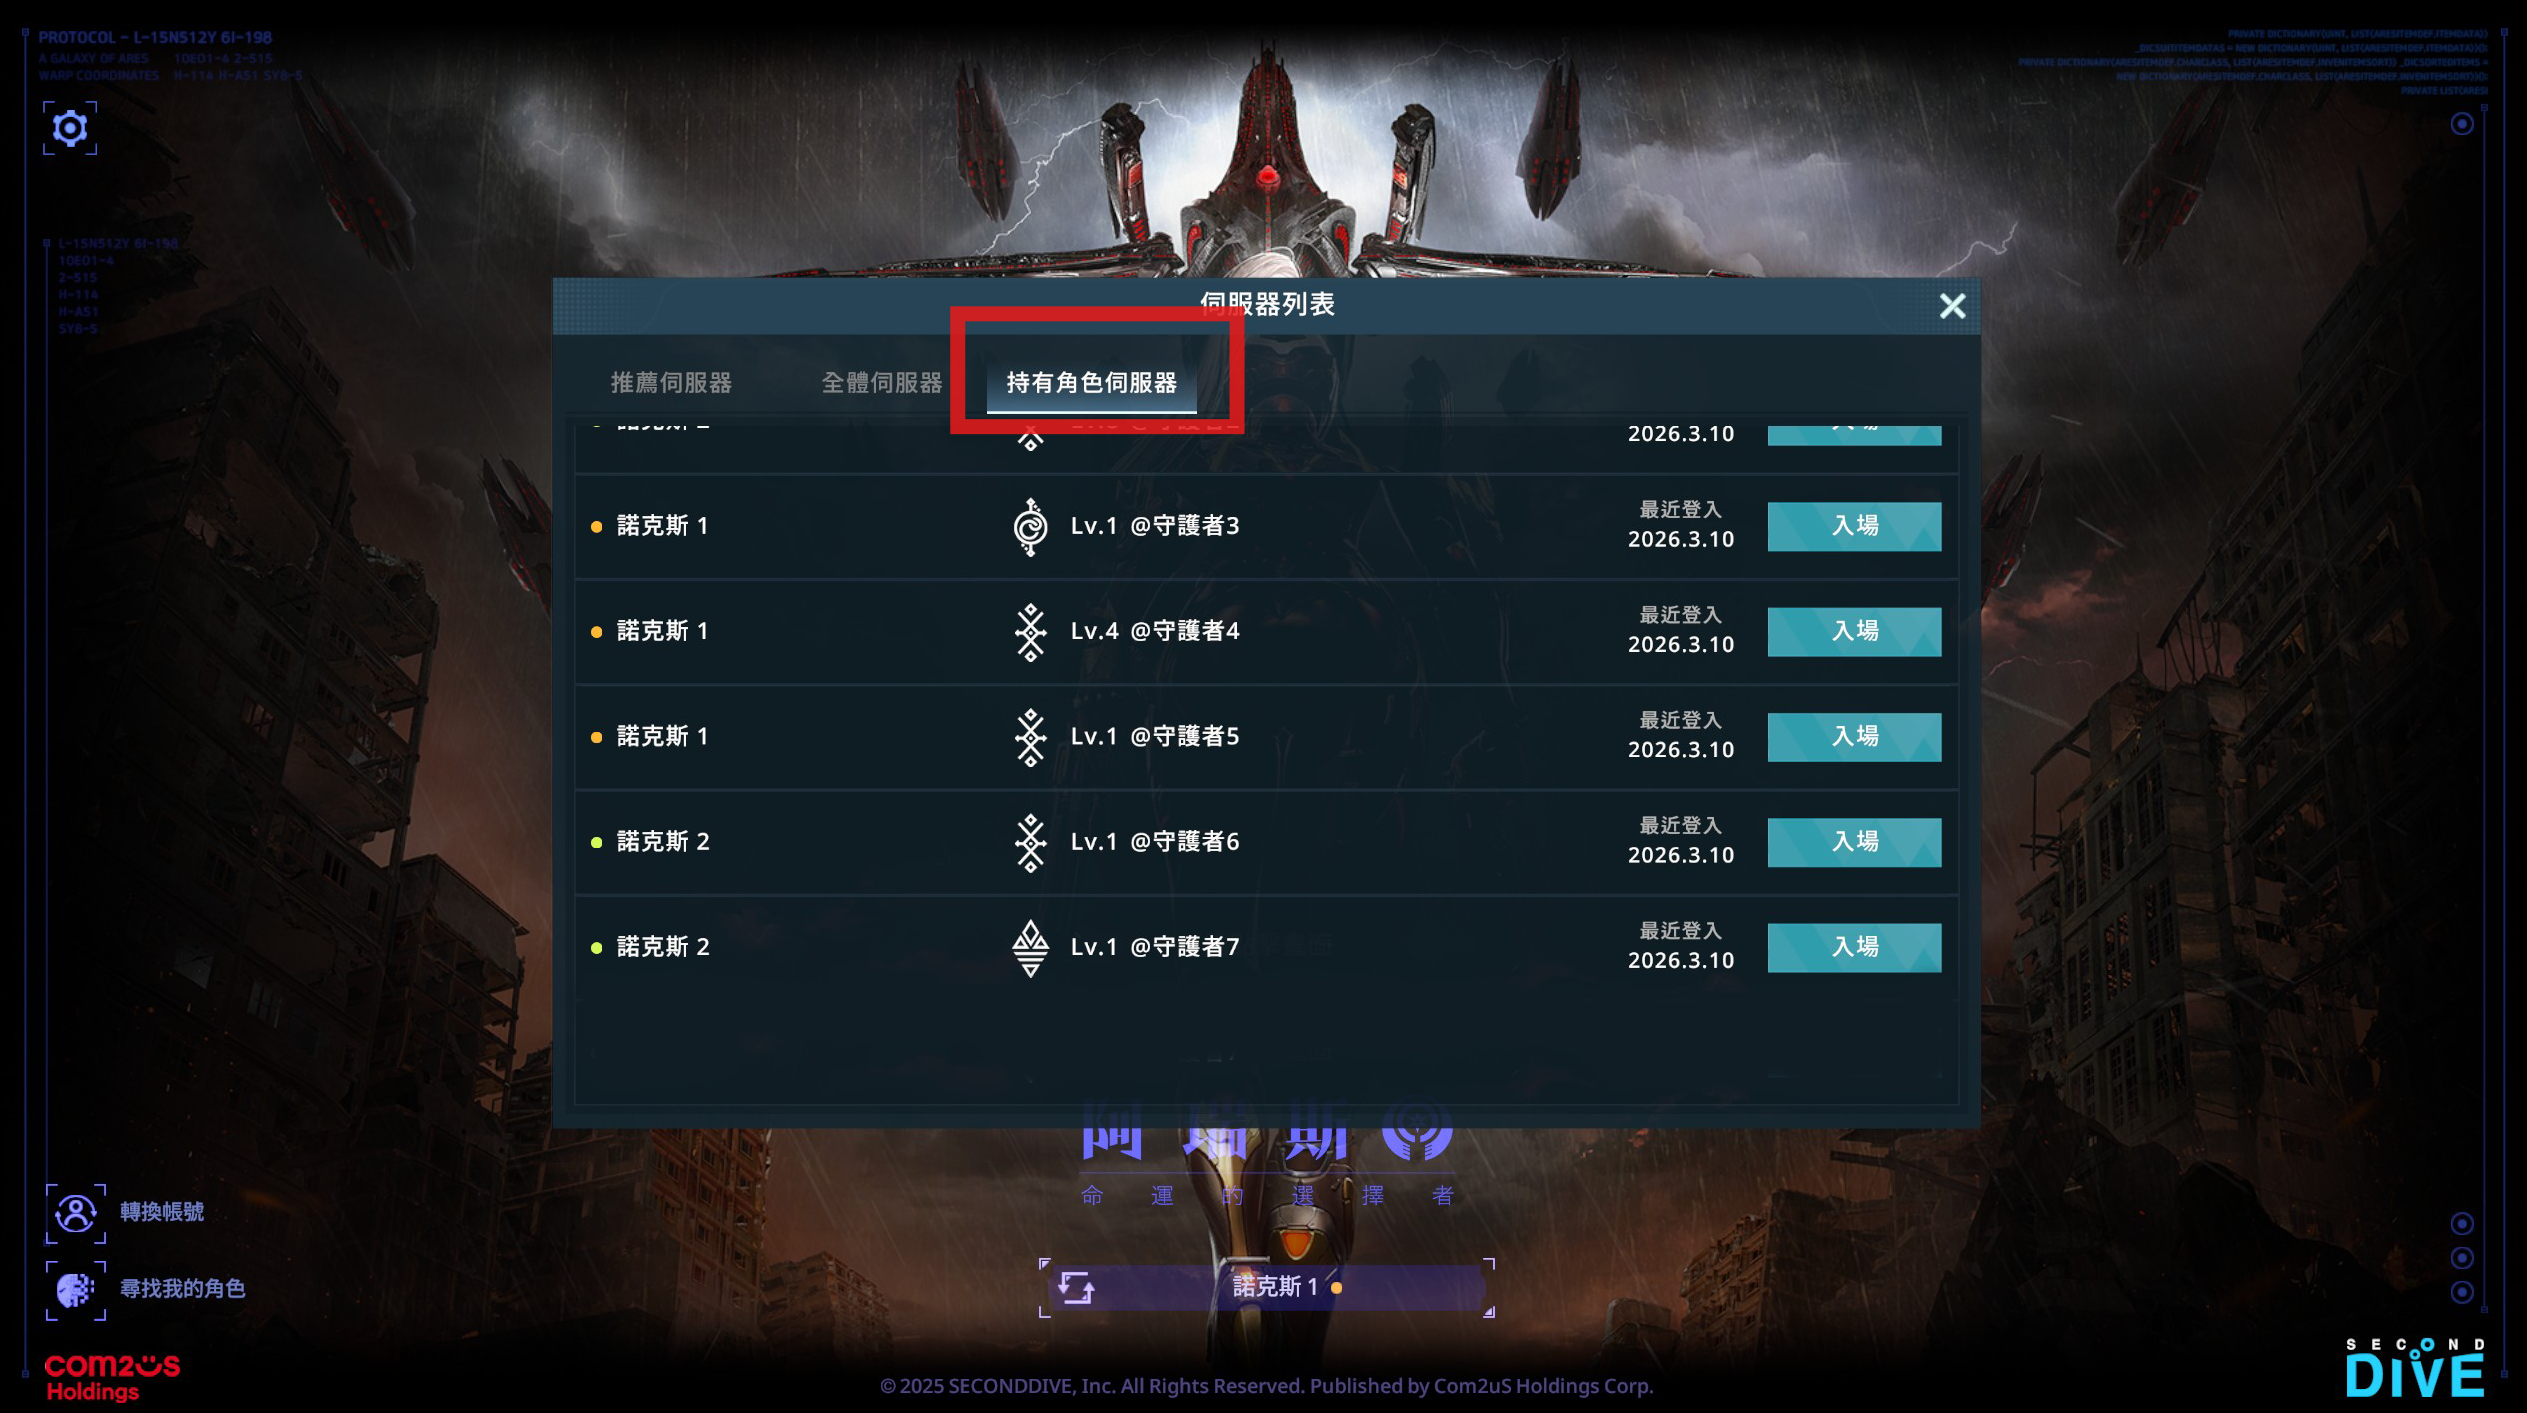Close the 伺服器列表 dialog
The width and height of the screenshot is (2527, 1413).
pyautogui.click(x=1952, y=306)
